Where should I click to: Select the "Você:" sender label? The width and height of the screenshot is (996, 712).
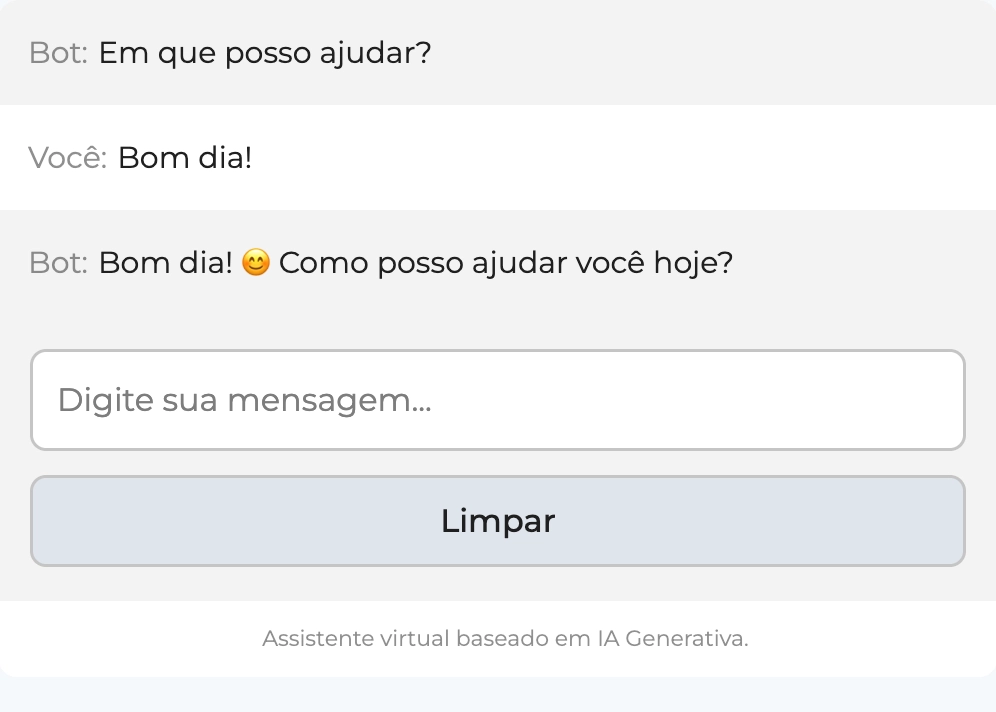pos(68,158)
